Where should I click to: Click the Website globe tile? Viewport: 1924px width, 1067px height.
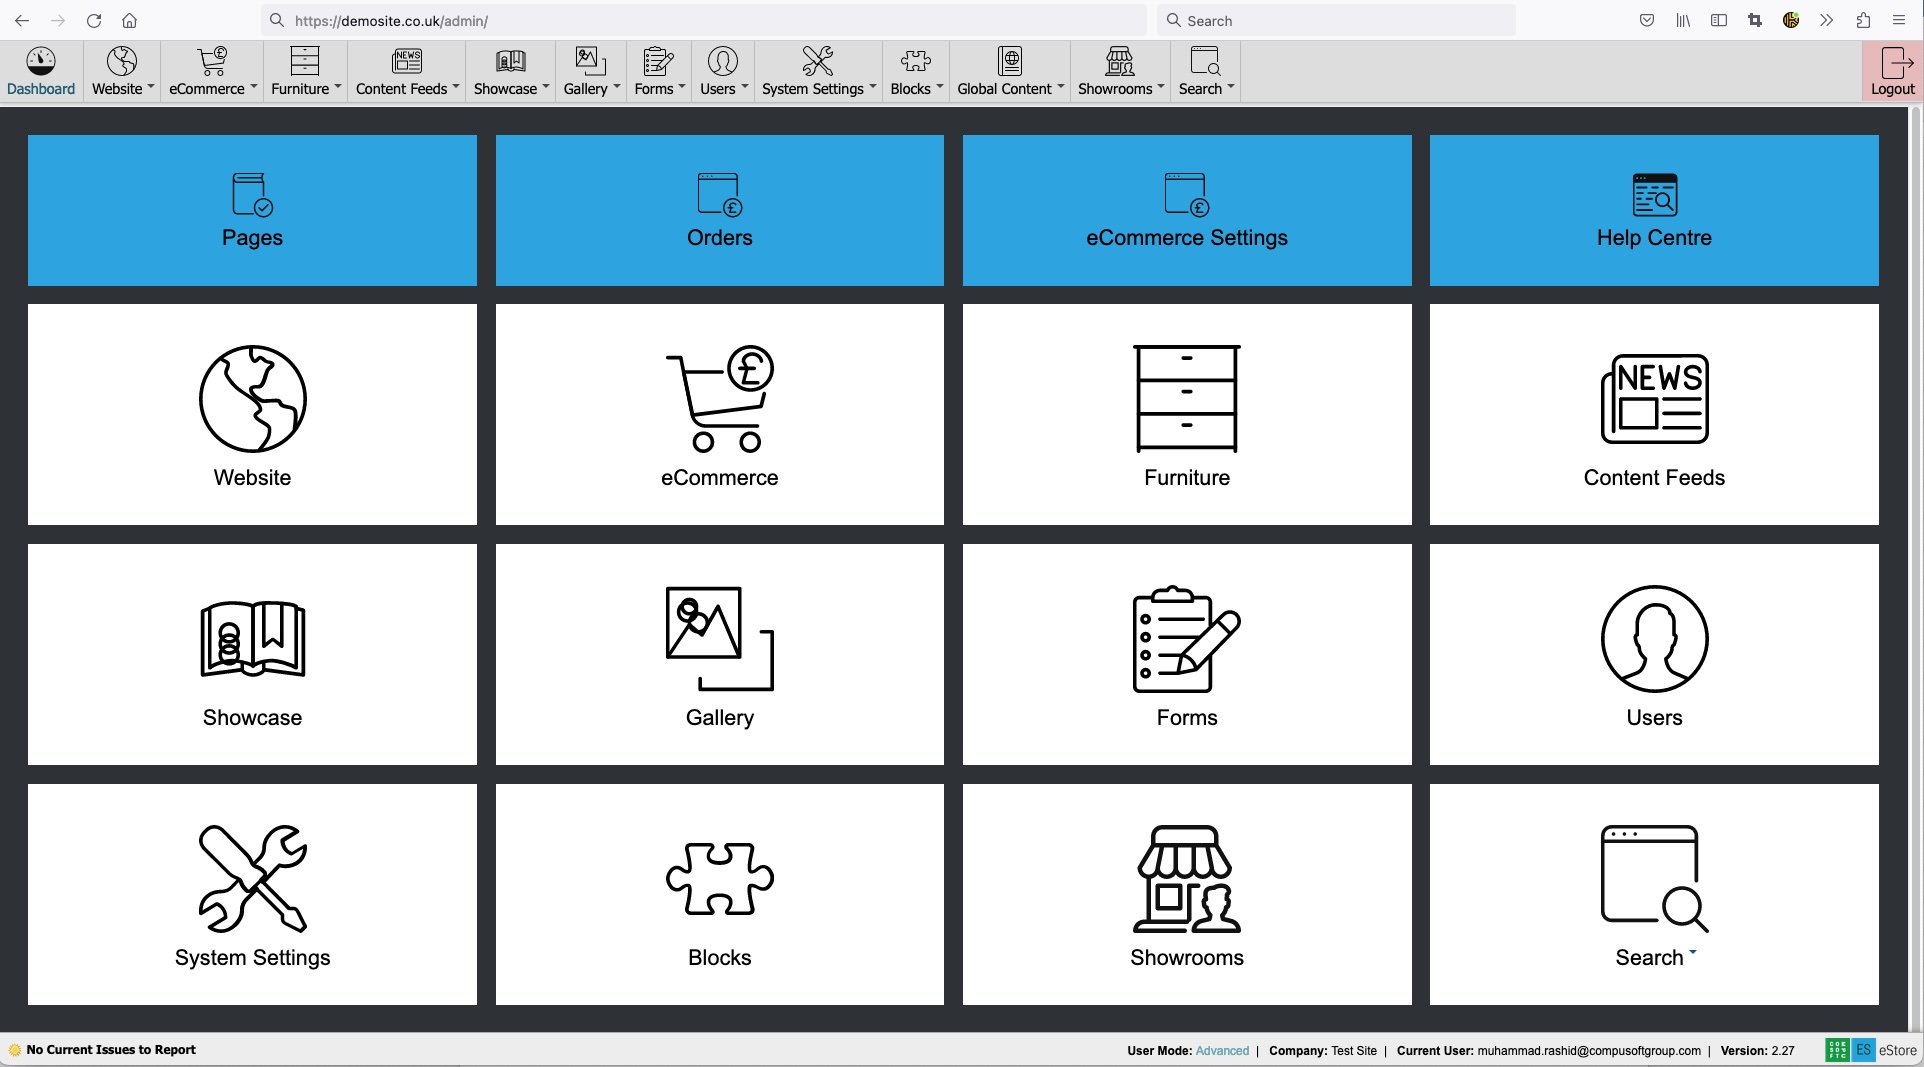[252, 414]
